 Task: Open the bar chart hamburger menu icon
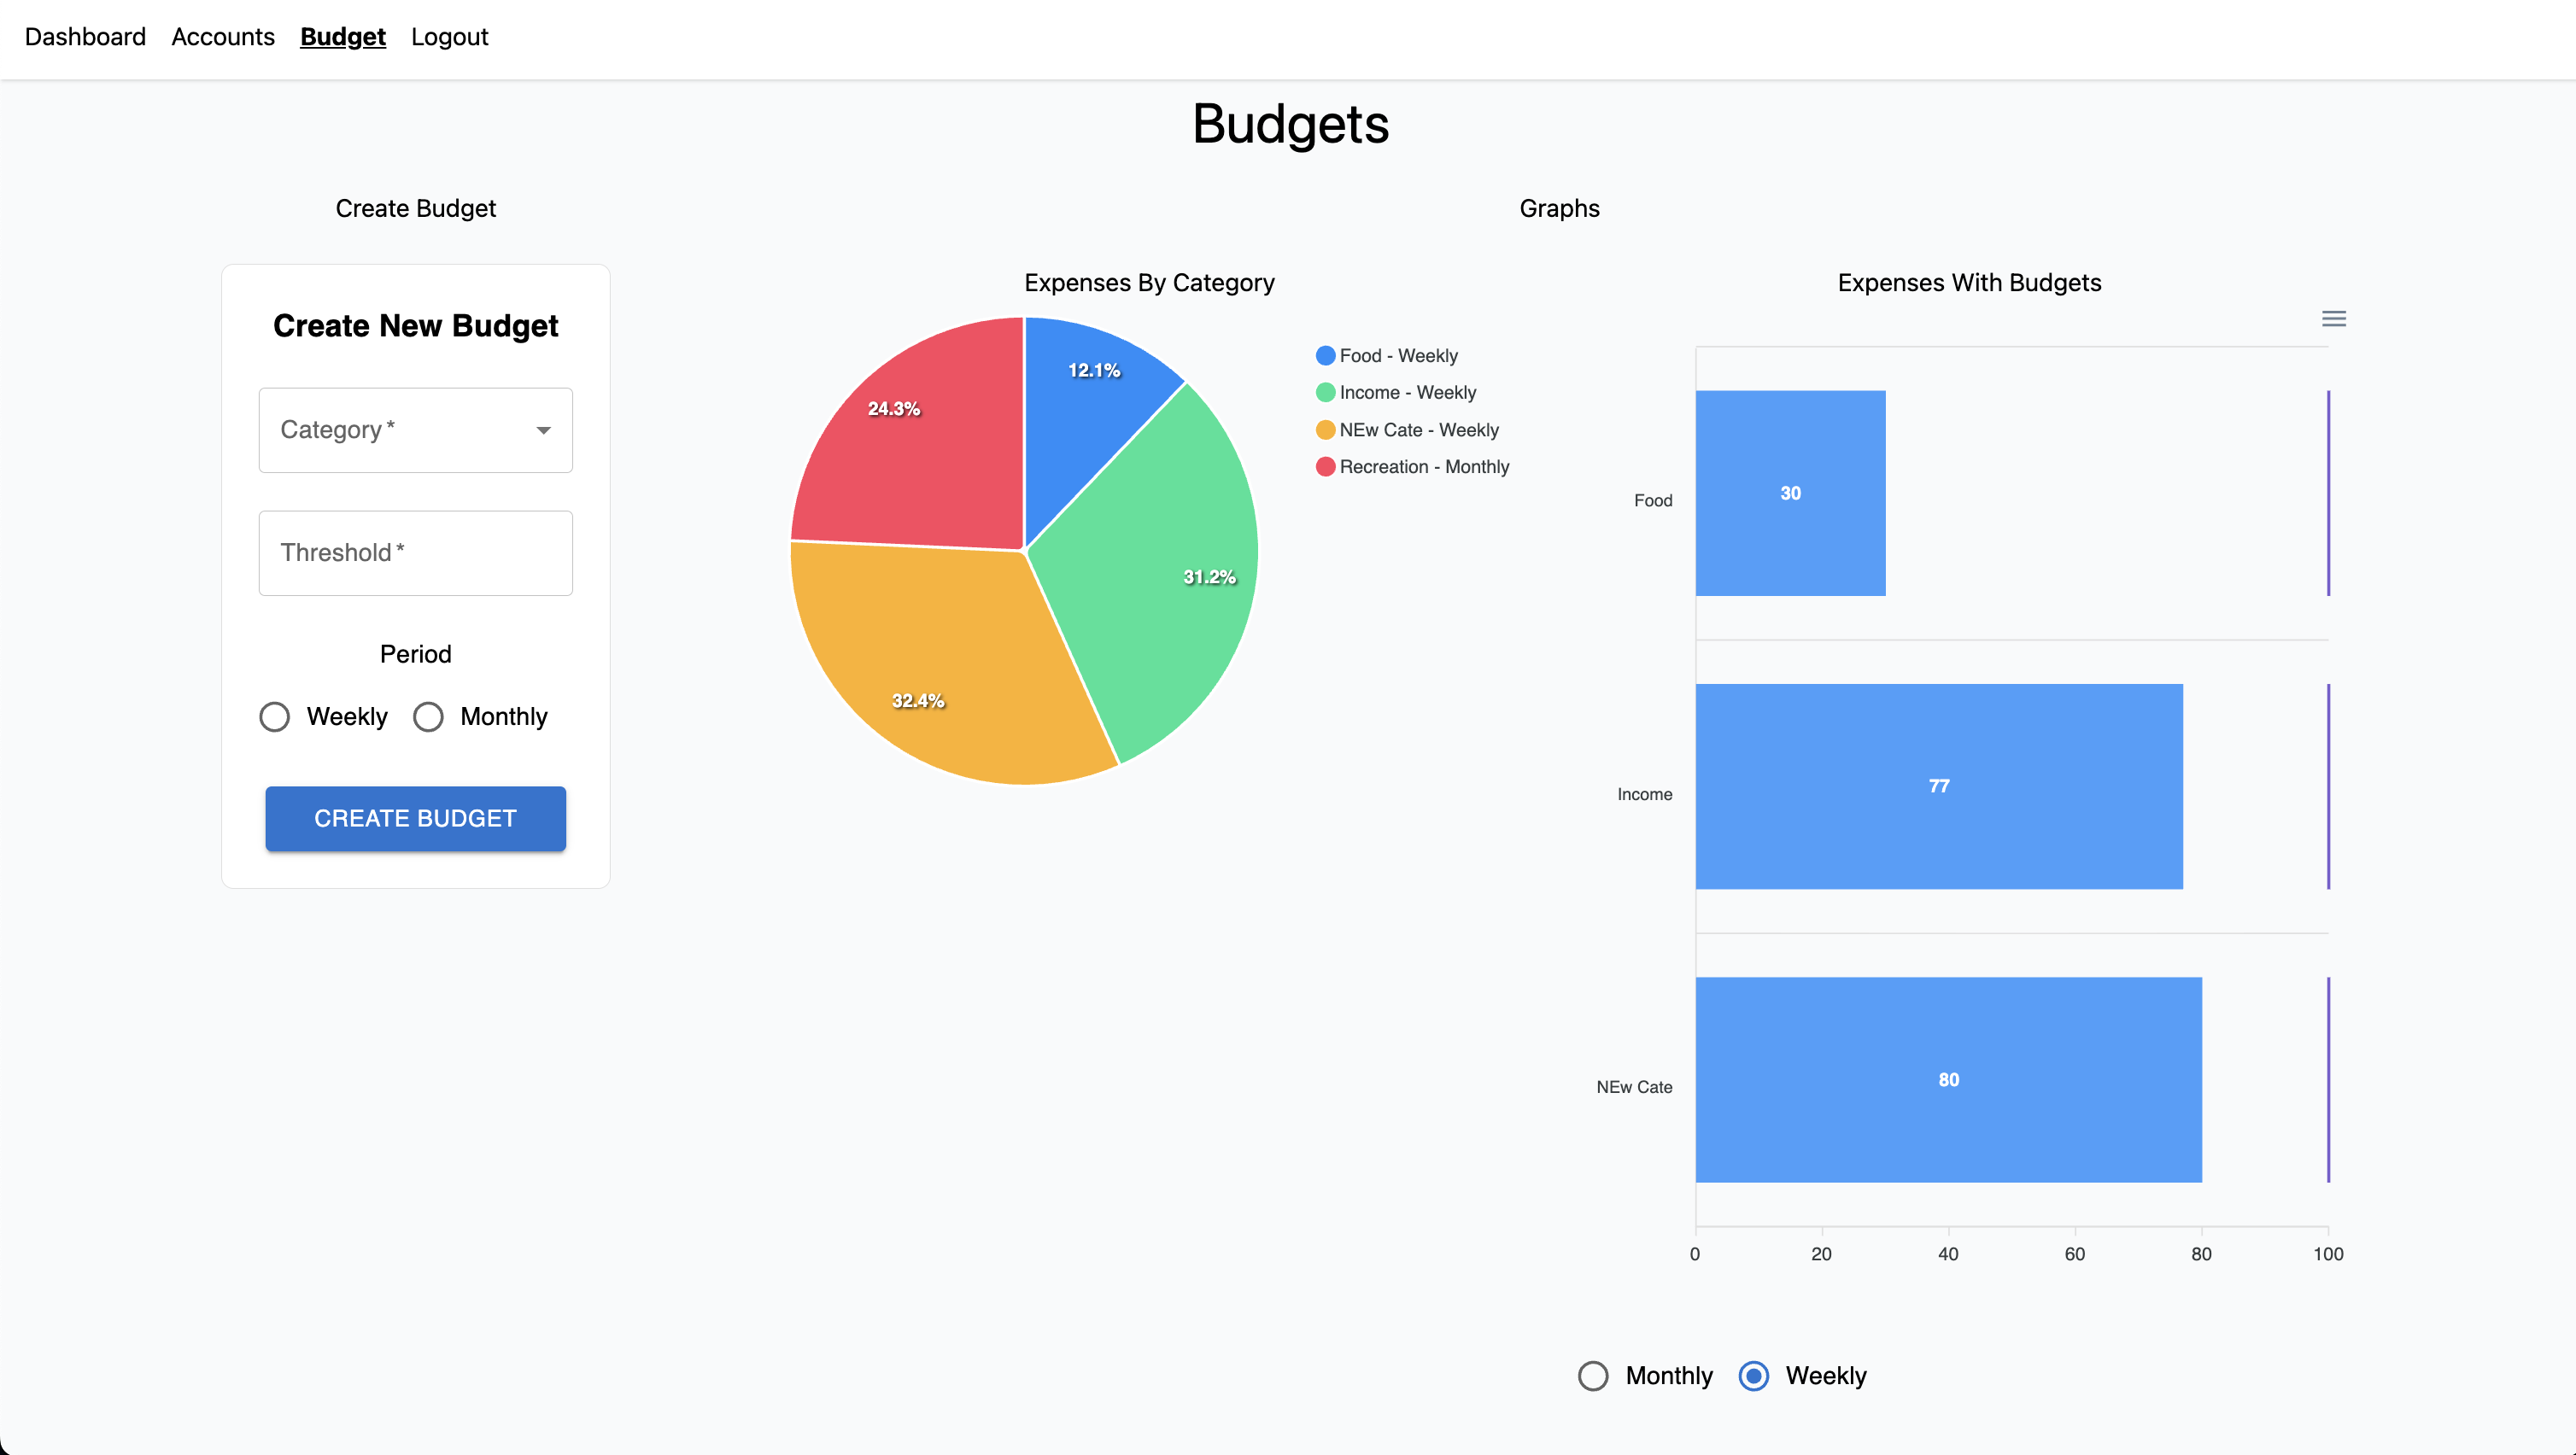[2333, 319]
